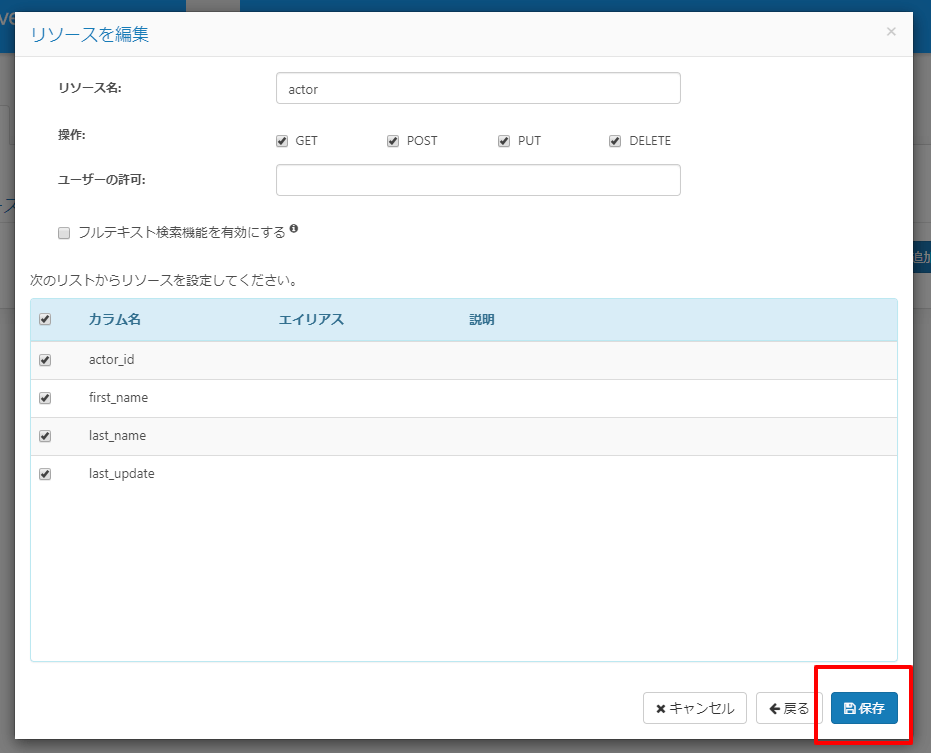Click the floppy disk icon on 保存
This screenshot has height=753, width=931.
click(x=850, y=708)
